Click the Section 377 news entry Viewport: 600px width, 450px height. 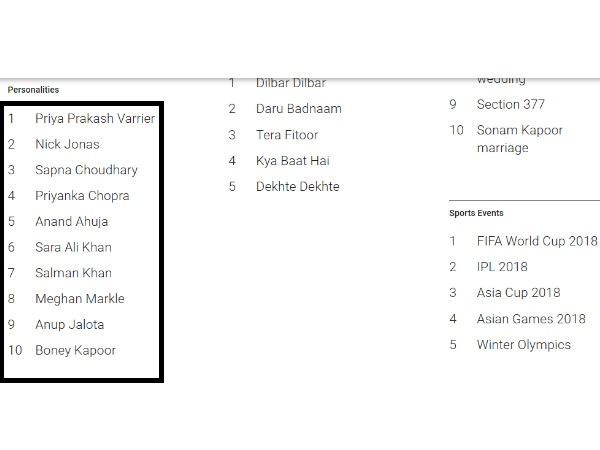510,104
